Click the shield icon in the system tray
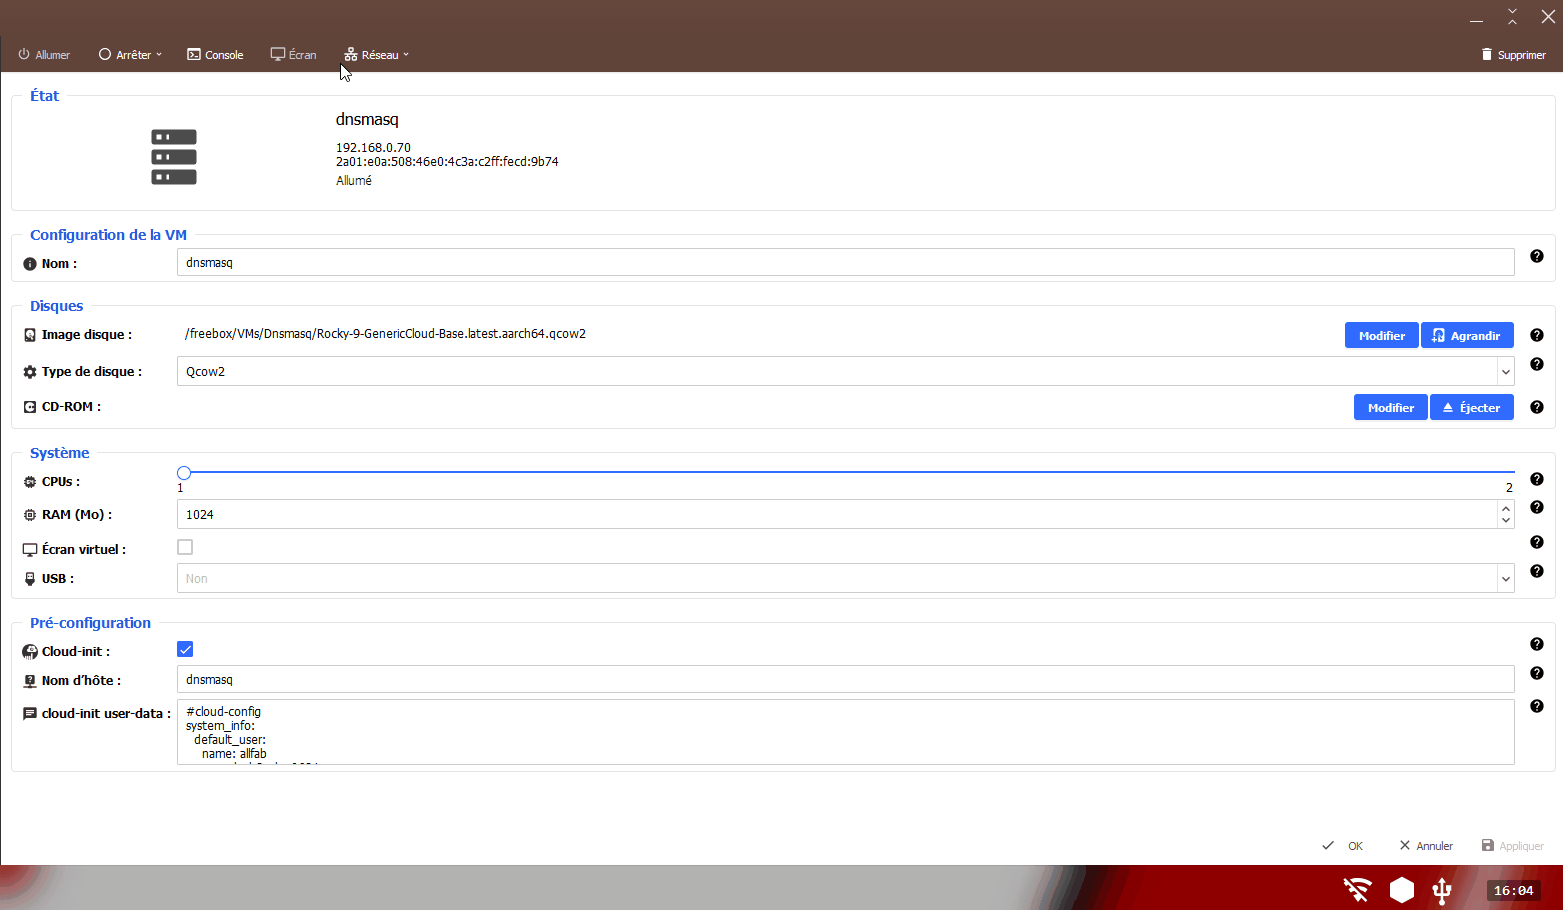 1401,889
